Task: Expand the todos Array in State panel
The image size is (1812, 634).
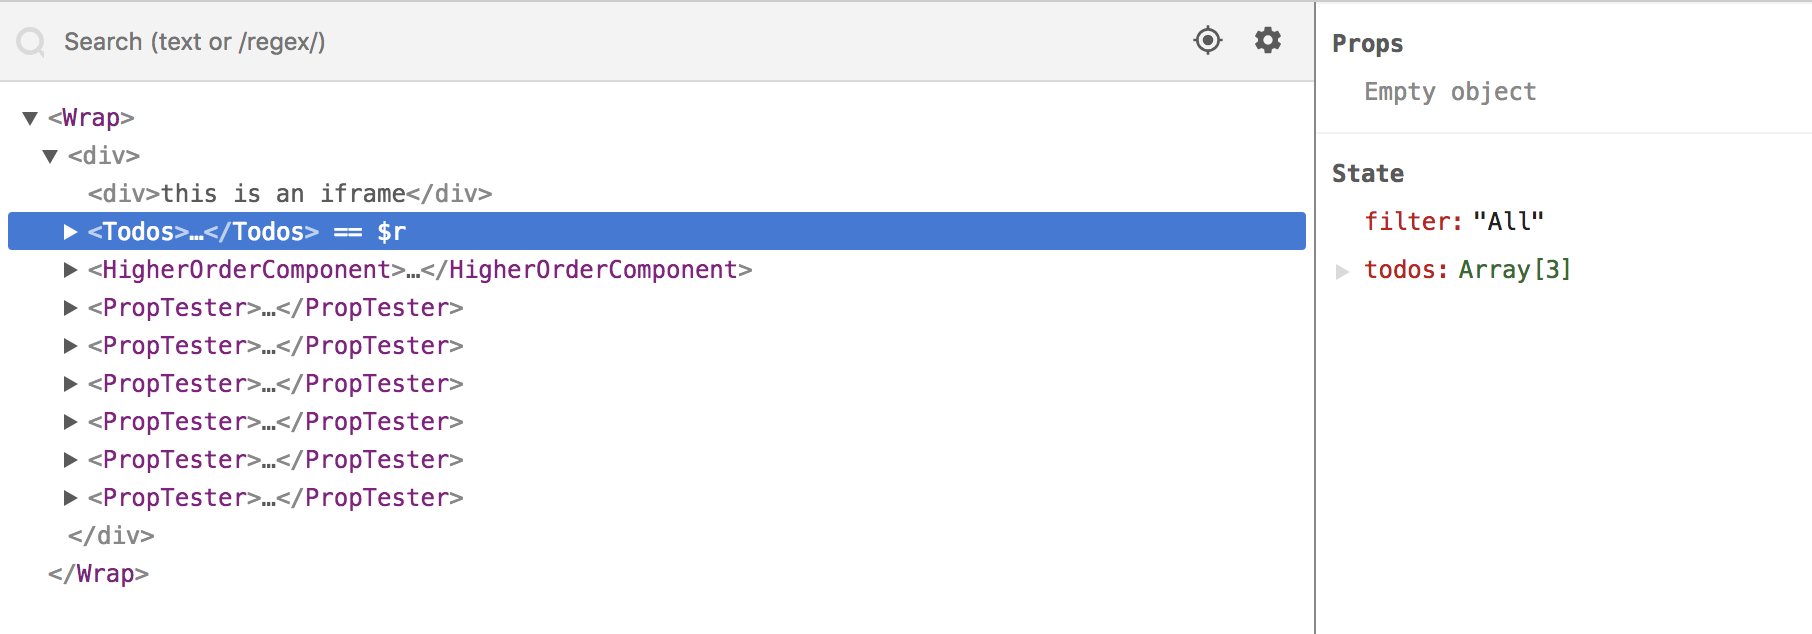Action: [1343, 269]
